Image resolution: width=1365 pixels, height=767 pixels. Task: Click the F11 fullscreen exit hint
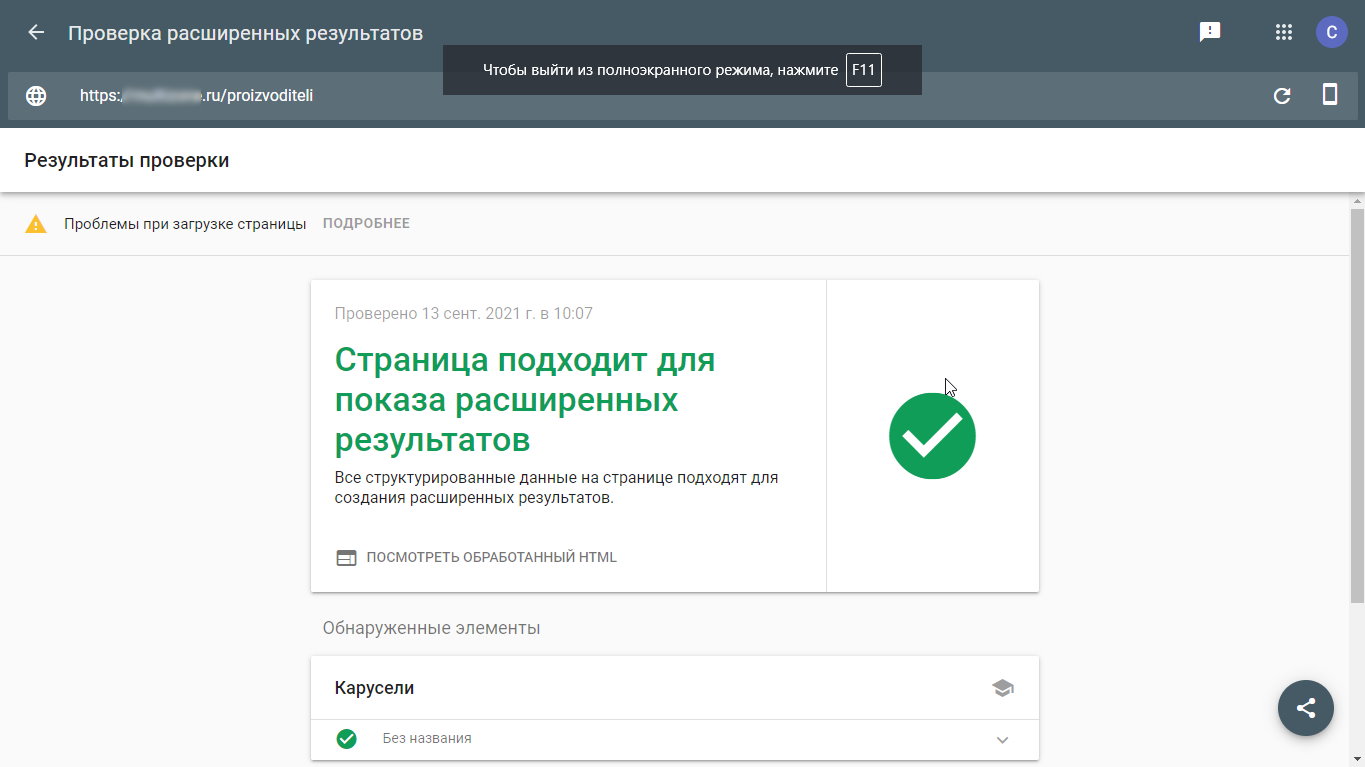863,70
